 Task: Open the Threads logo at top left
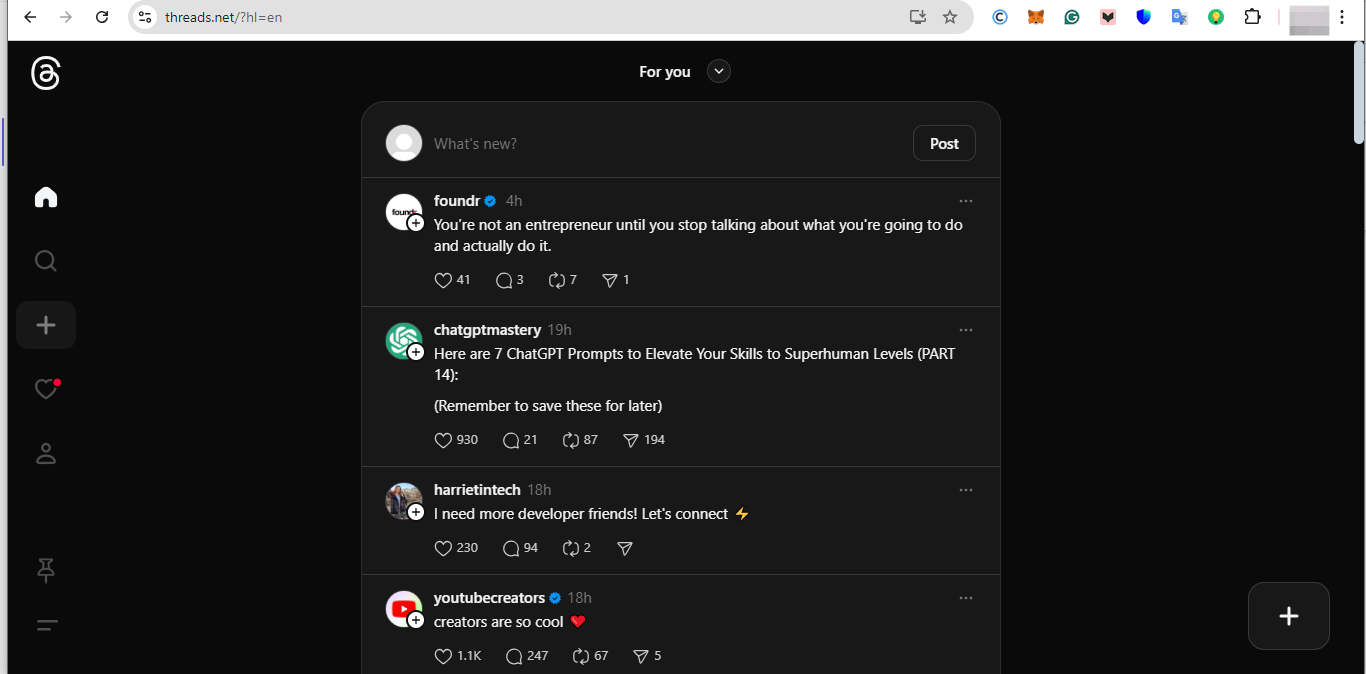(x=45, y=73)
